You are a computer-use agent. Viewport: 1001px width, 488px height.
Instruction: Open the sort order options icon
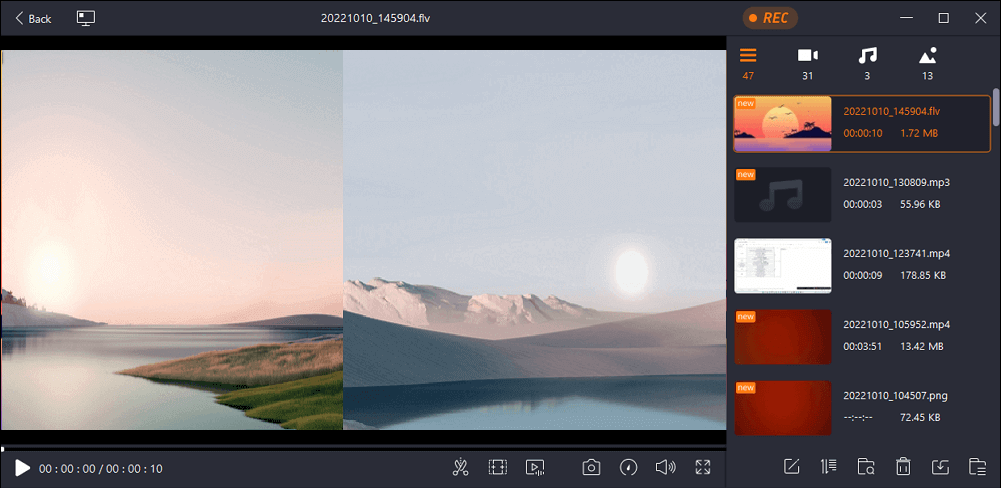829,466
